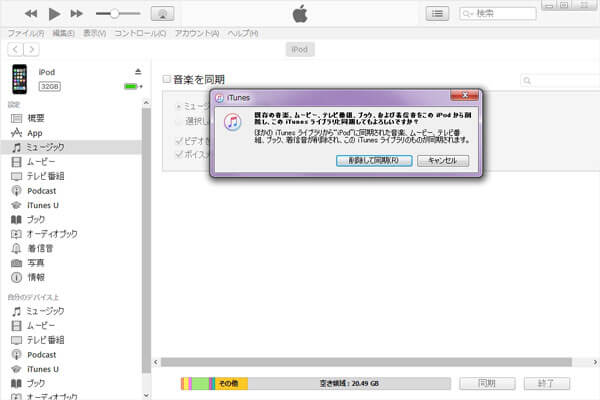Select 写真 in the sidebar
The image size is (600, 400).
pyautogui.click(x=71, y=263)
